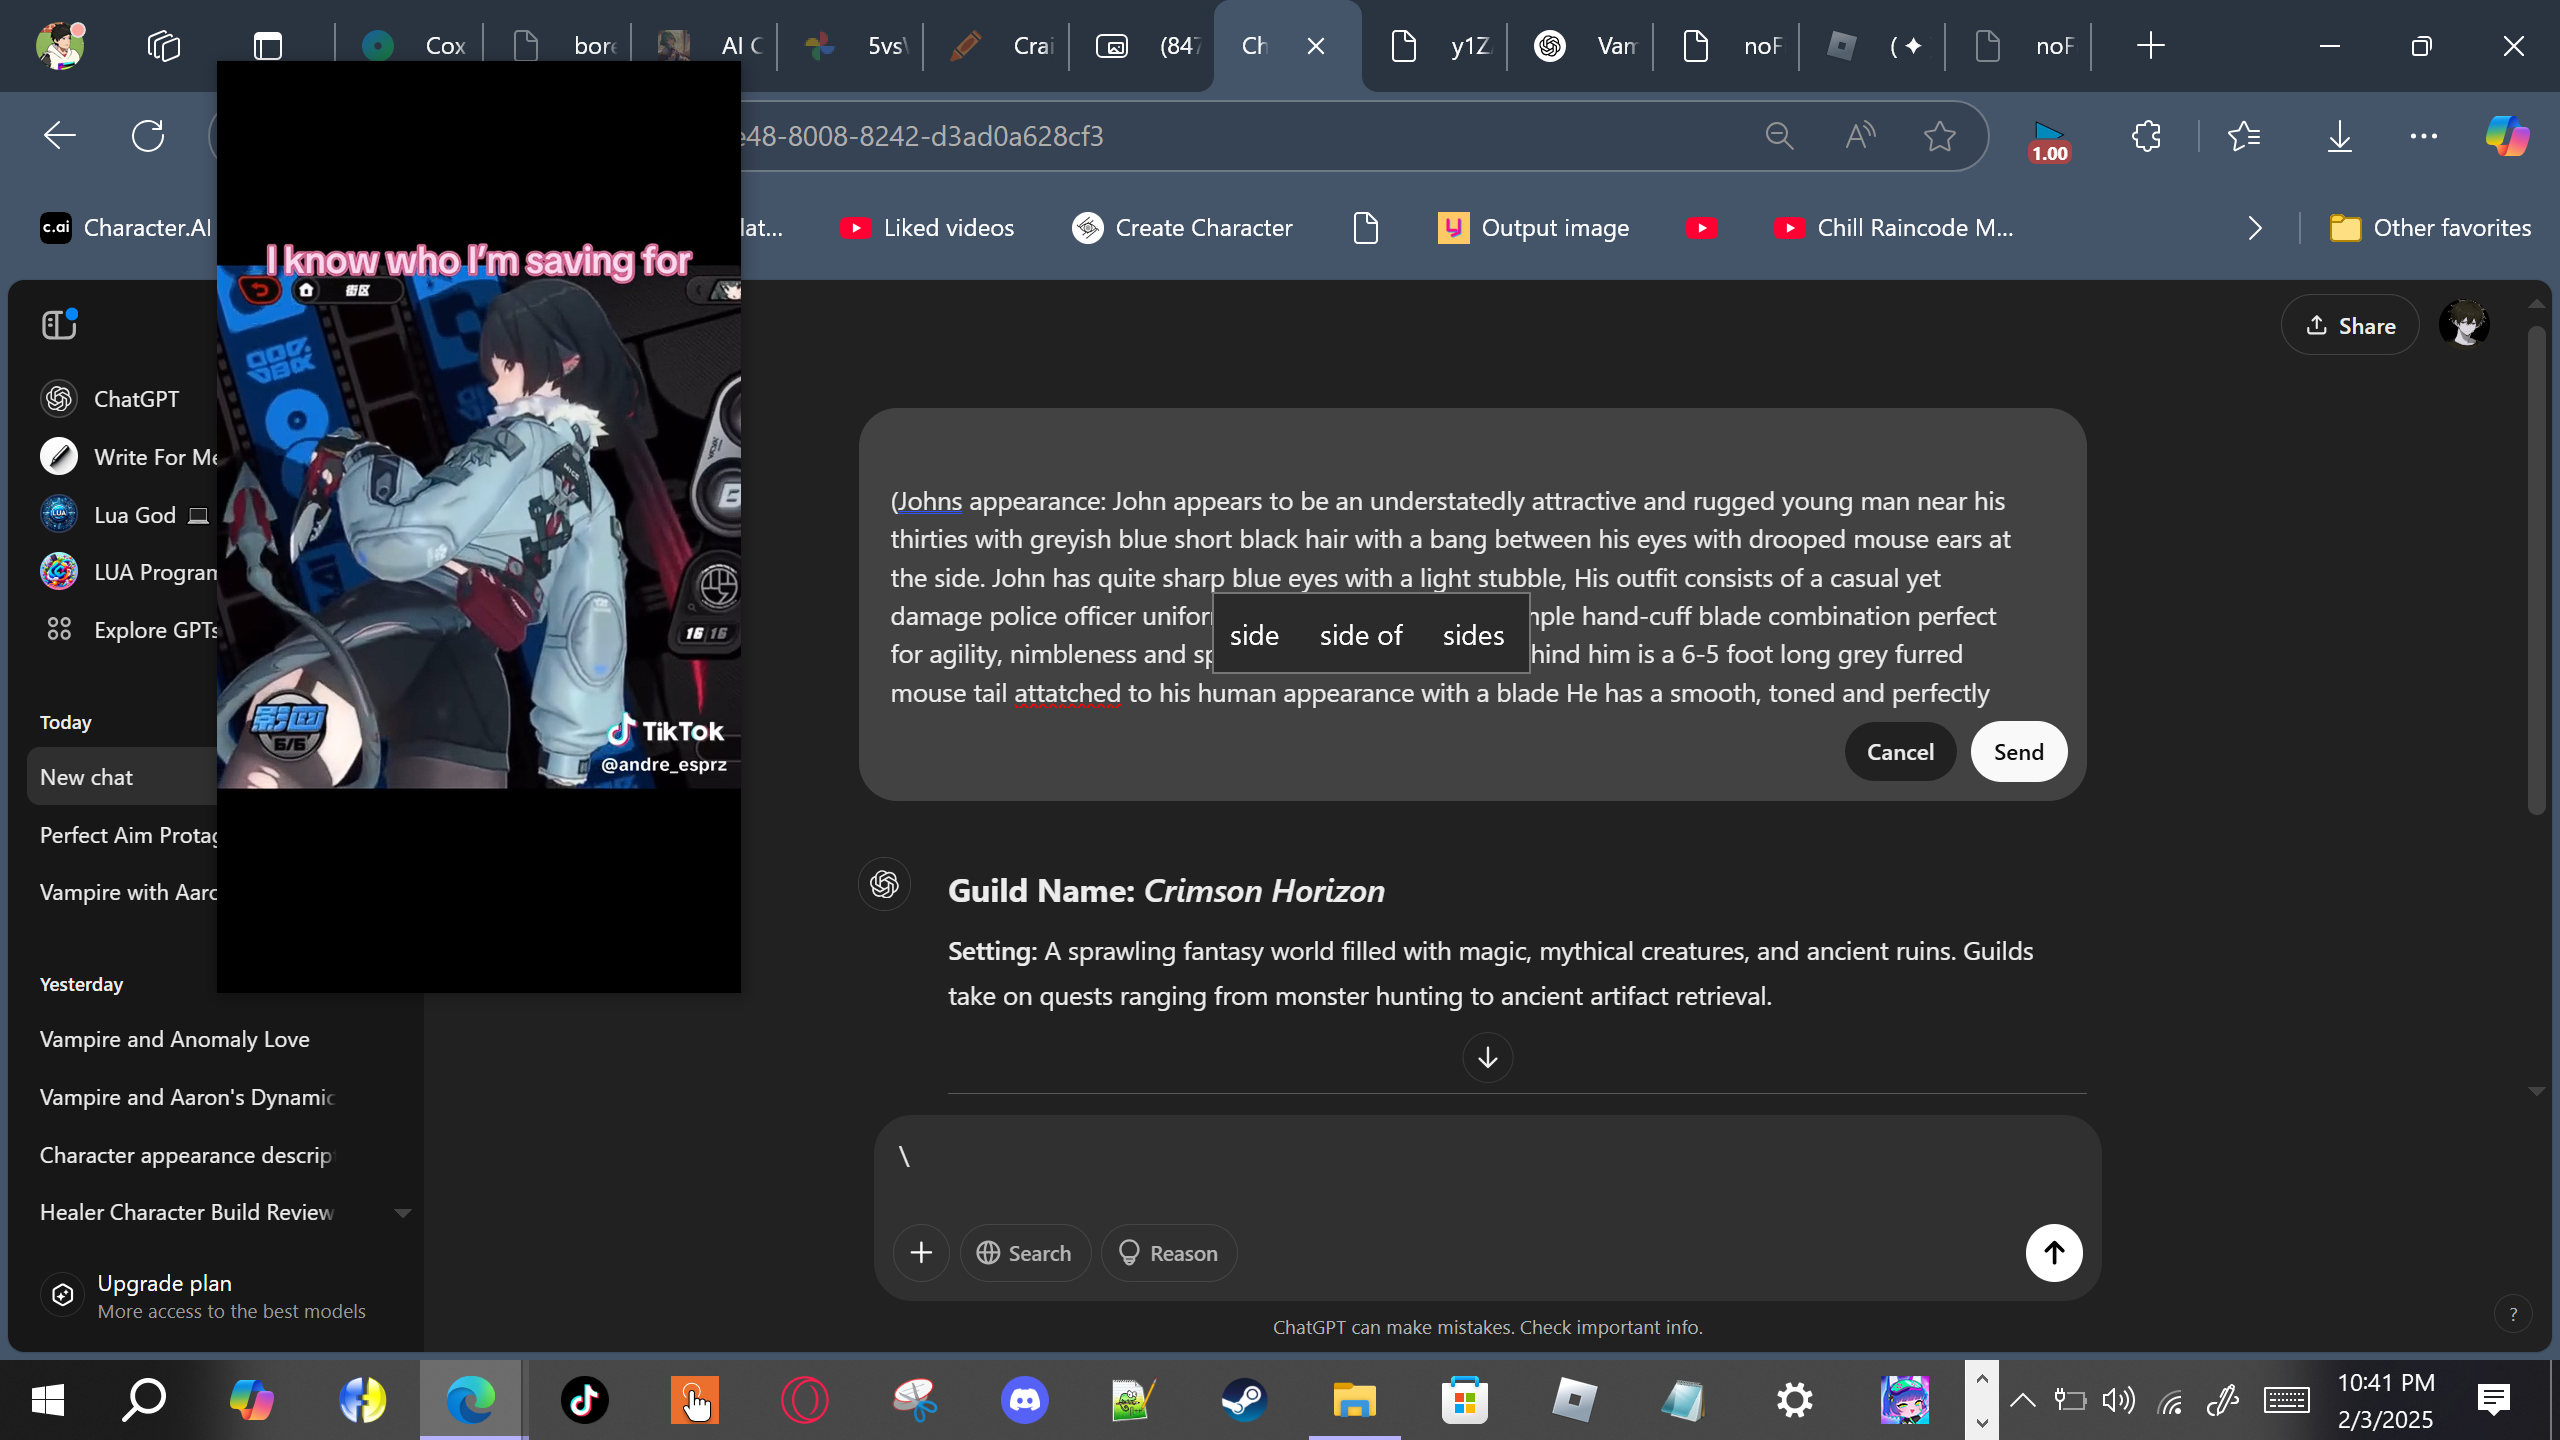Go back to the previous page
This screenshot has height=1440, width=2560.
pos(60,135)
